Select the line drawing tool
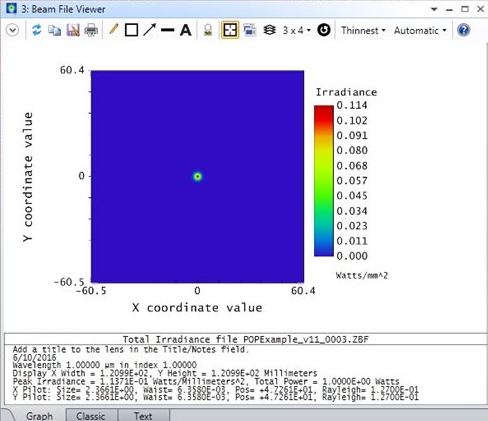The height and width of the screenshot is (421, 488). coord(167,30)
